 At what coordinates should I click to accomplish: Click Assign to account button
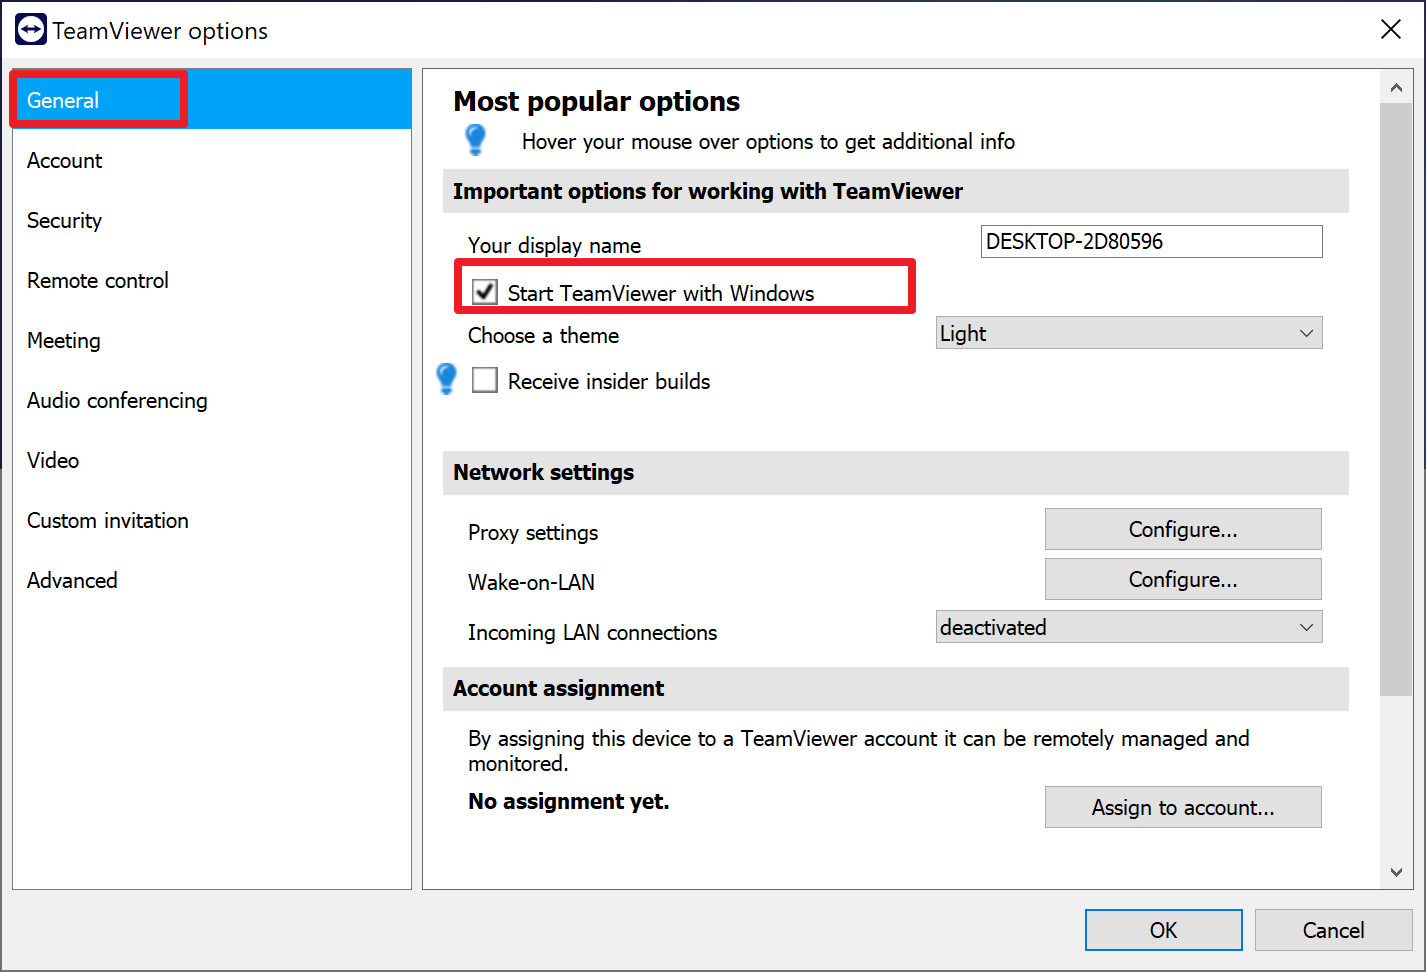click(1183, 807)
